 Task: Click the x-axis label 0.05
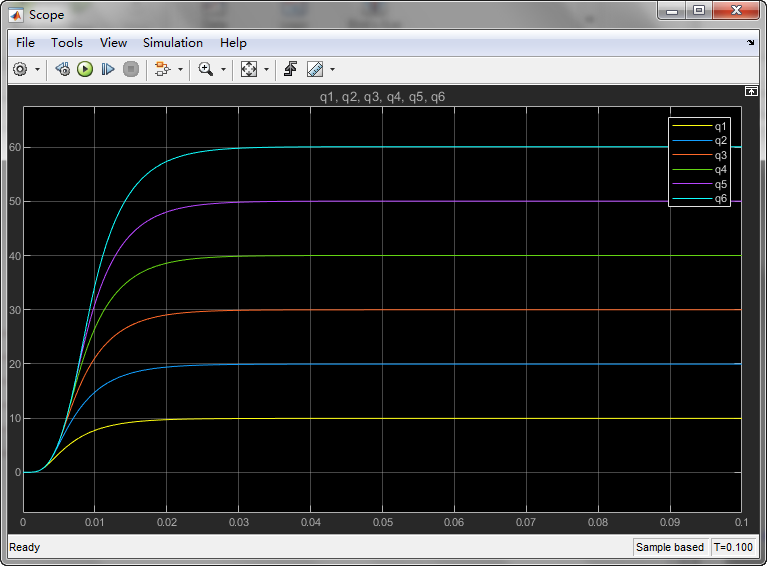pos(383,522)
